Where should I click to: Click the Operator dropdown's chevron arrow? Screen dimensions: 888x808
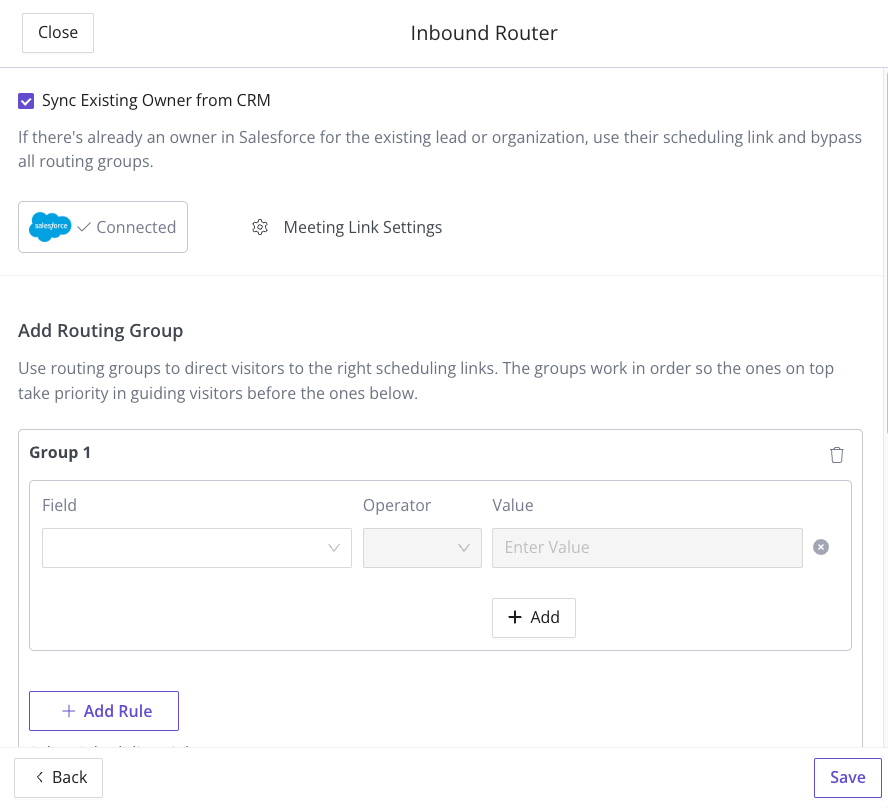463,548
